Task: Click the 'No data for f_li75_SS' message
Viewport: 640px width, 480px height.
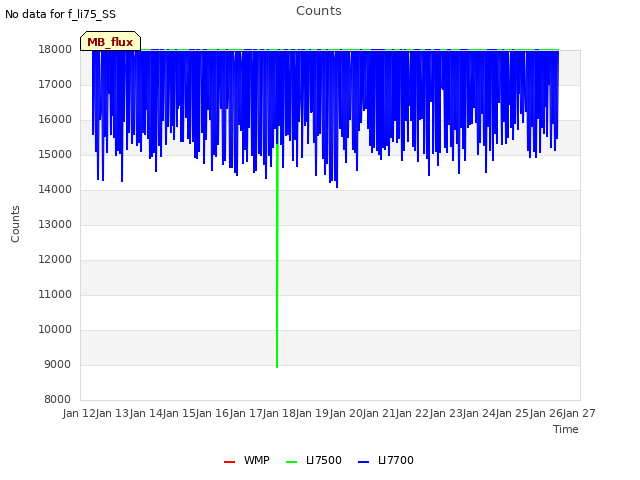Action: [60, 14]
